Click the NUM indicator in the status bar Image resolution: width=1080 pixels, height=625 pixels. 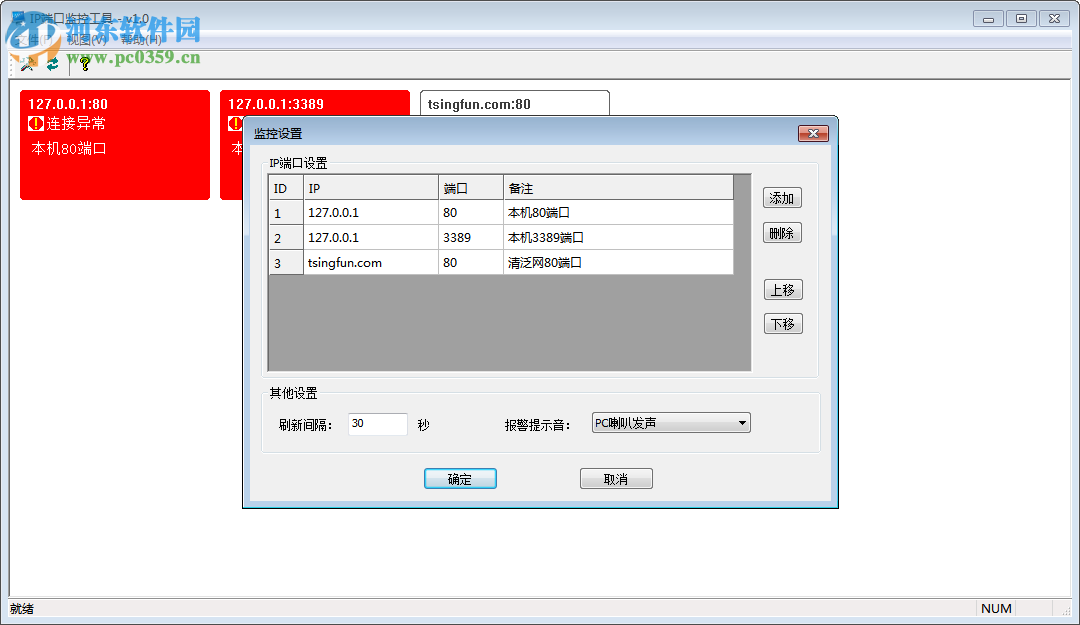[996, 608]
